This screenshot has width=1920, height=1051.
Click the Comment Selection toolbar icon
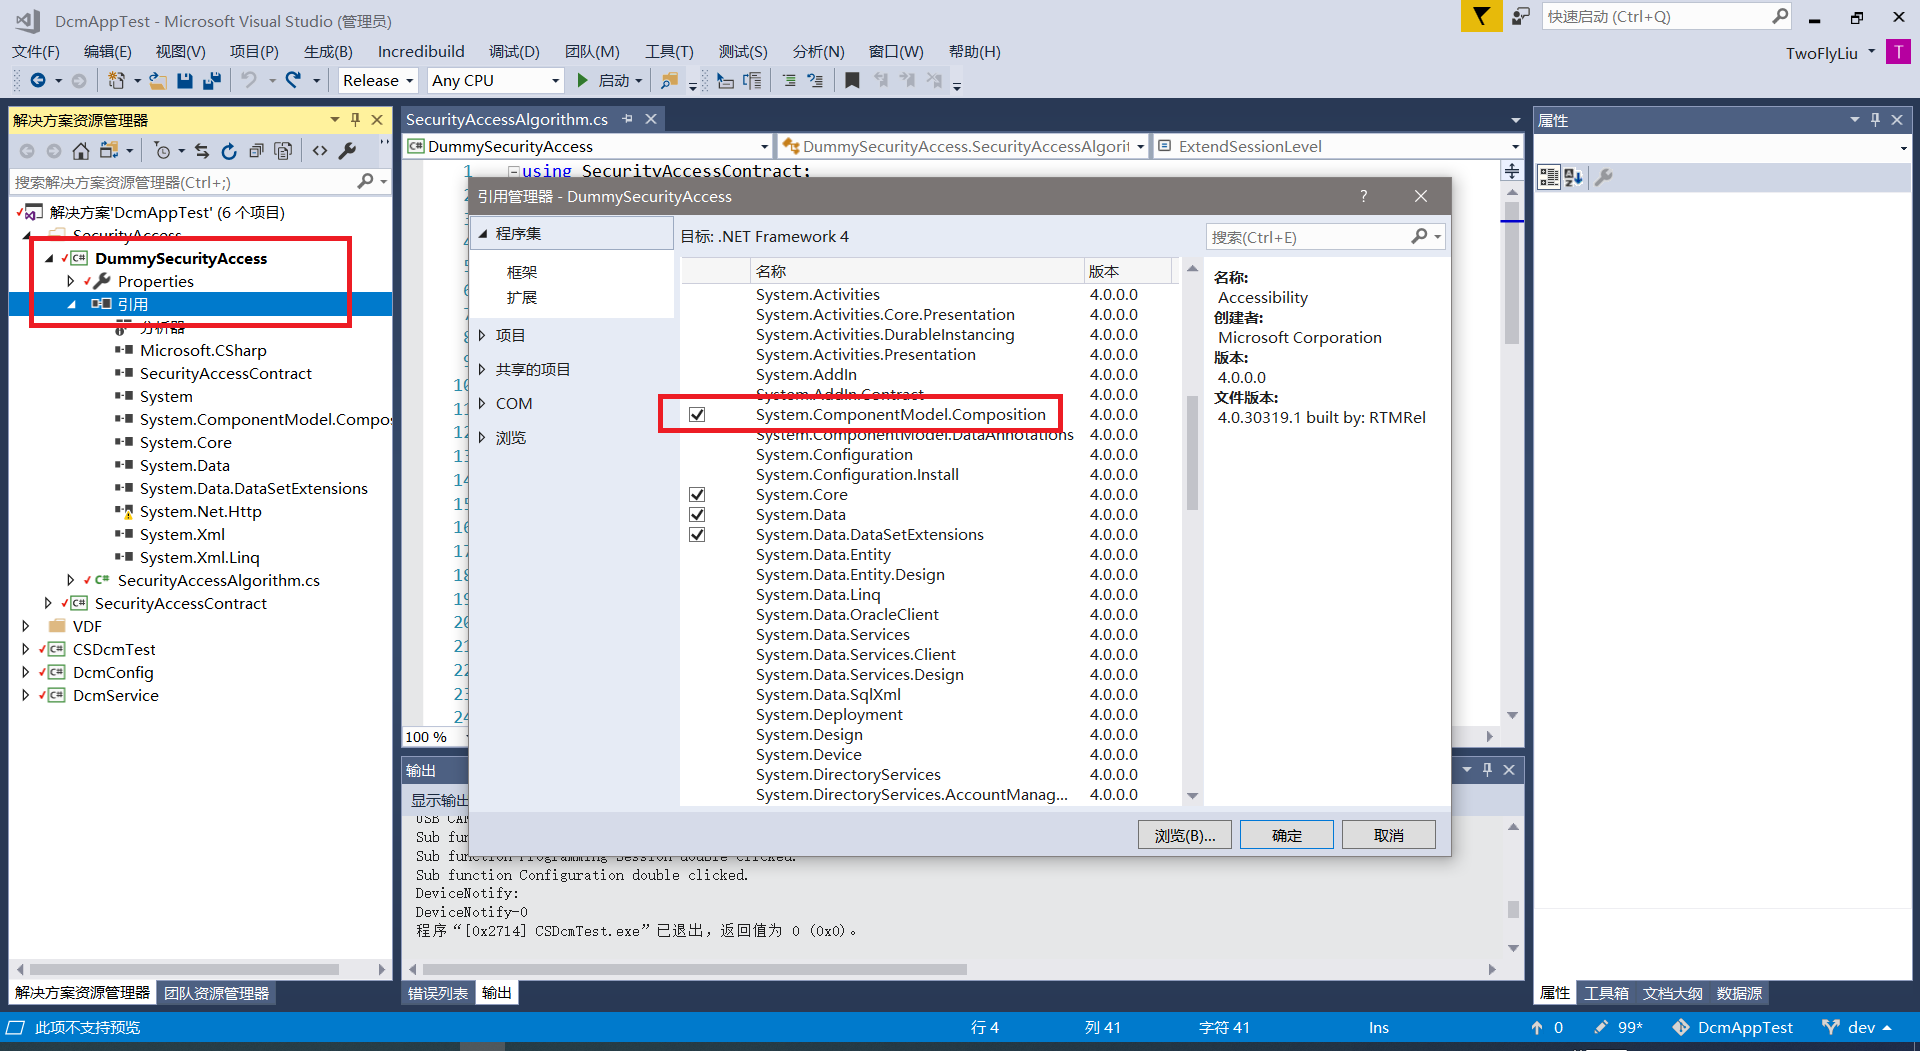(x=789, y=80)
